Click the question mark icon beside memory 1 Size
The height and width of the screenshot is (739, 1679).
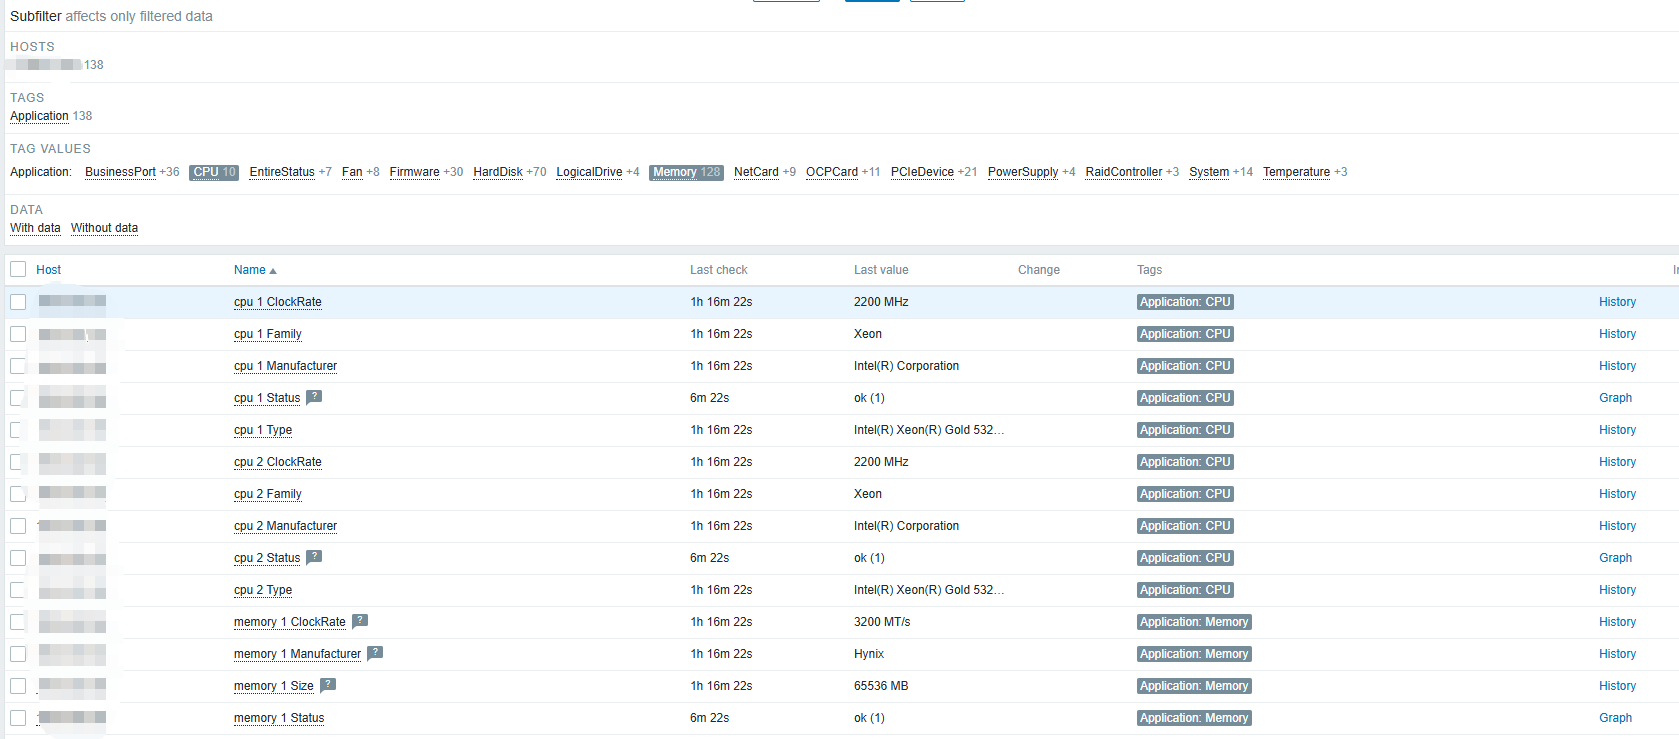click(328, 685)
